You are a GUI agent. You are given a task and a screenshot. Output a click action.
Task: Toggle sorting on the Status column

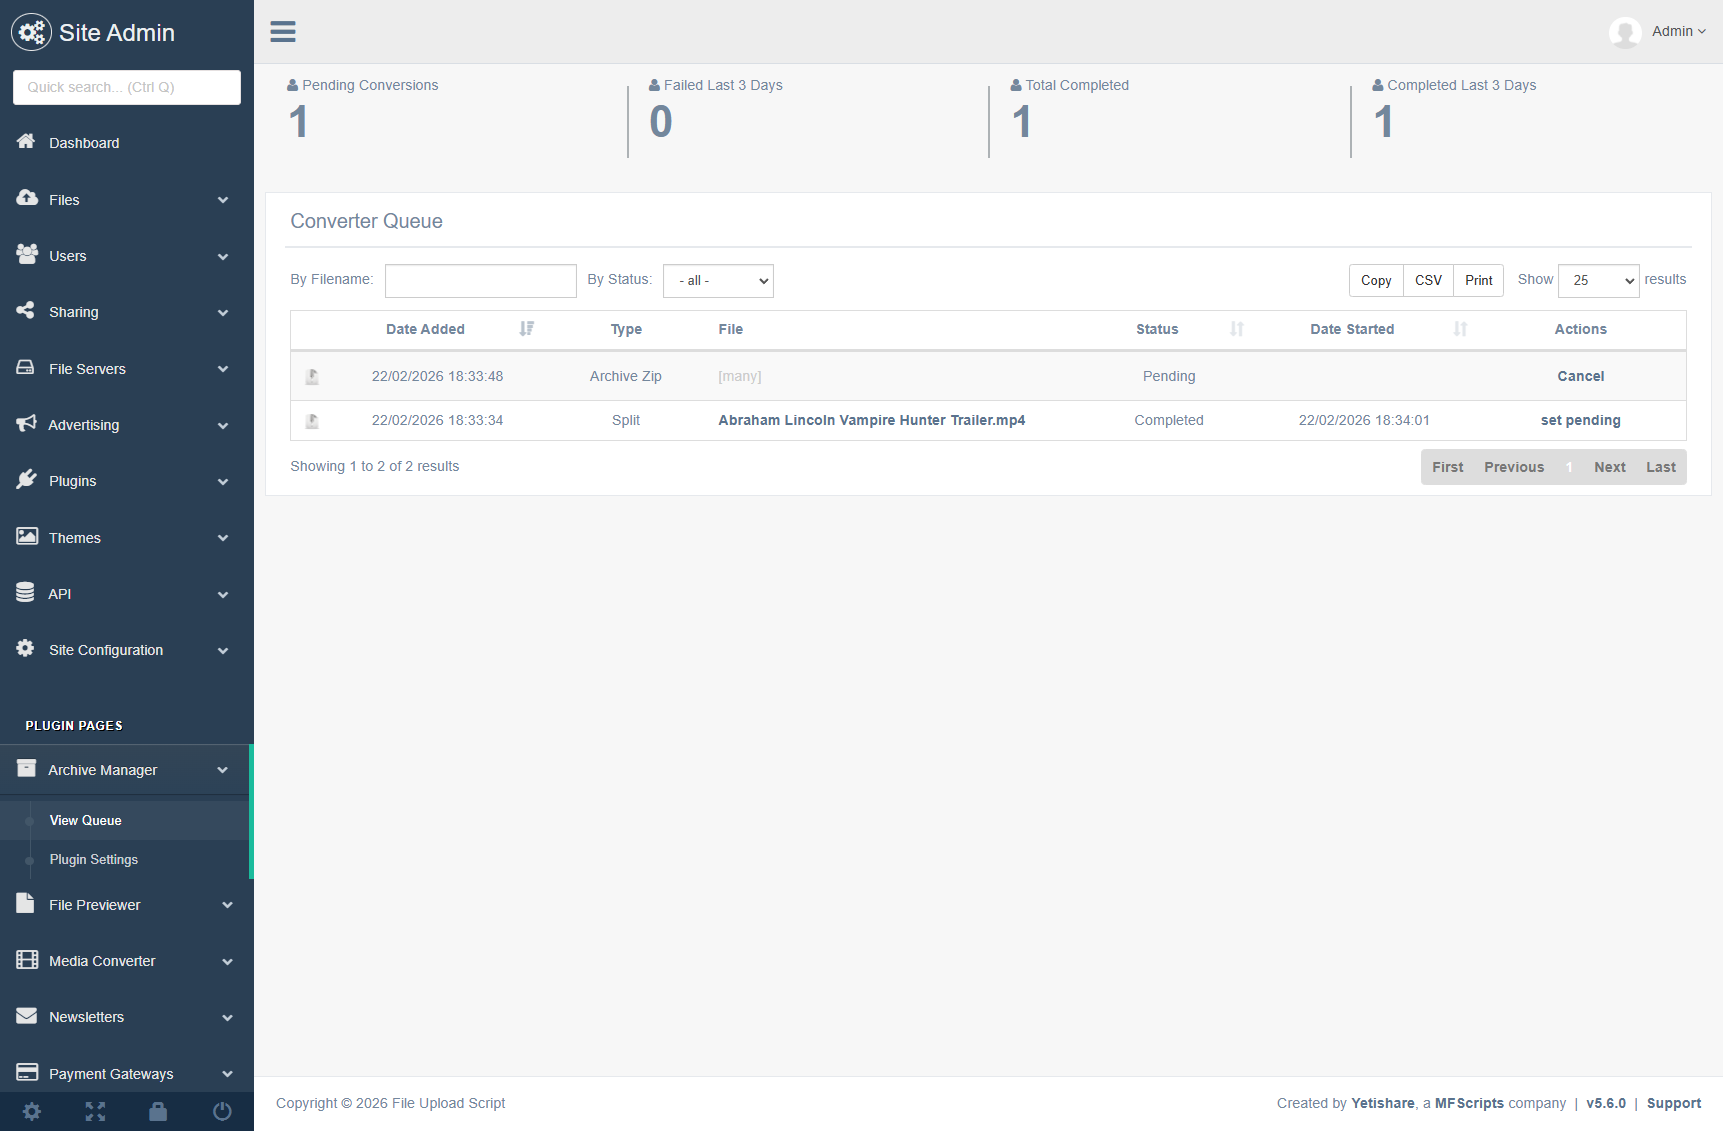pos(1157,329)
